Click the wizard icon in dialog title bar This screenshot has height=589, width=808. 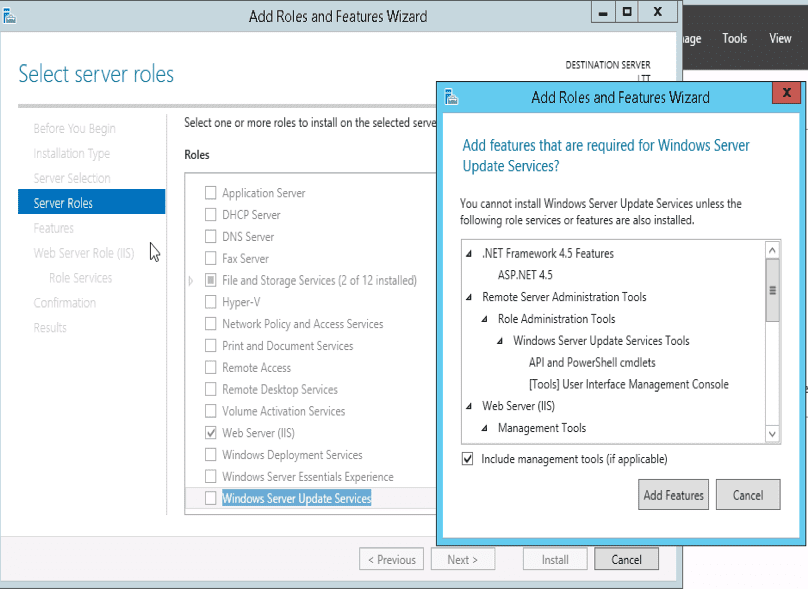452,97
